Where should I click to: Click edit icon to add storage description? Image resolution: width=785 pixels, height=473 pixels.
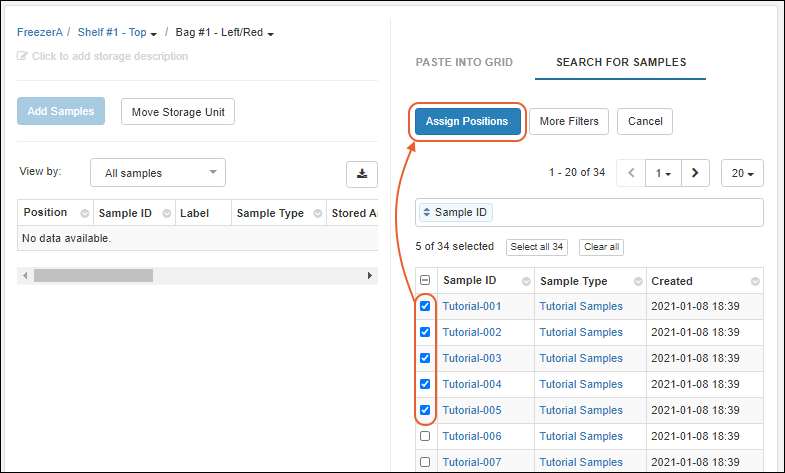(23, 57)
